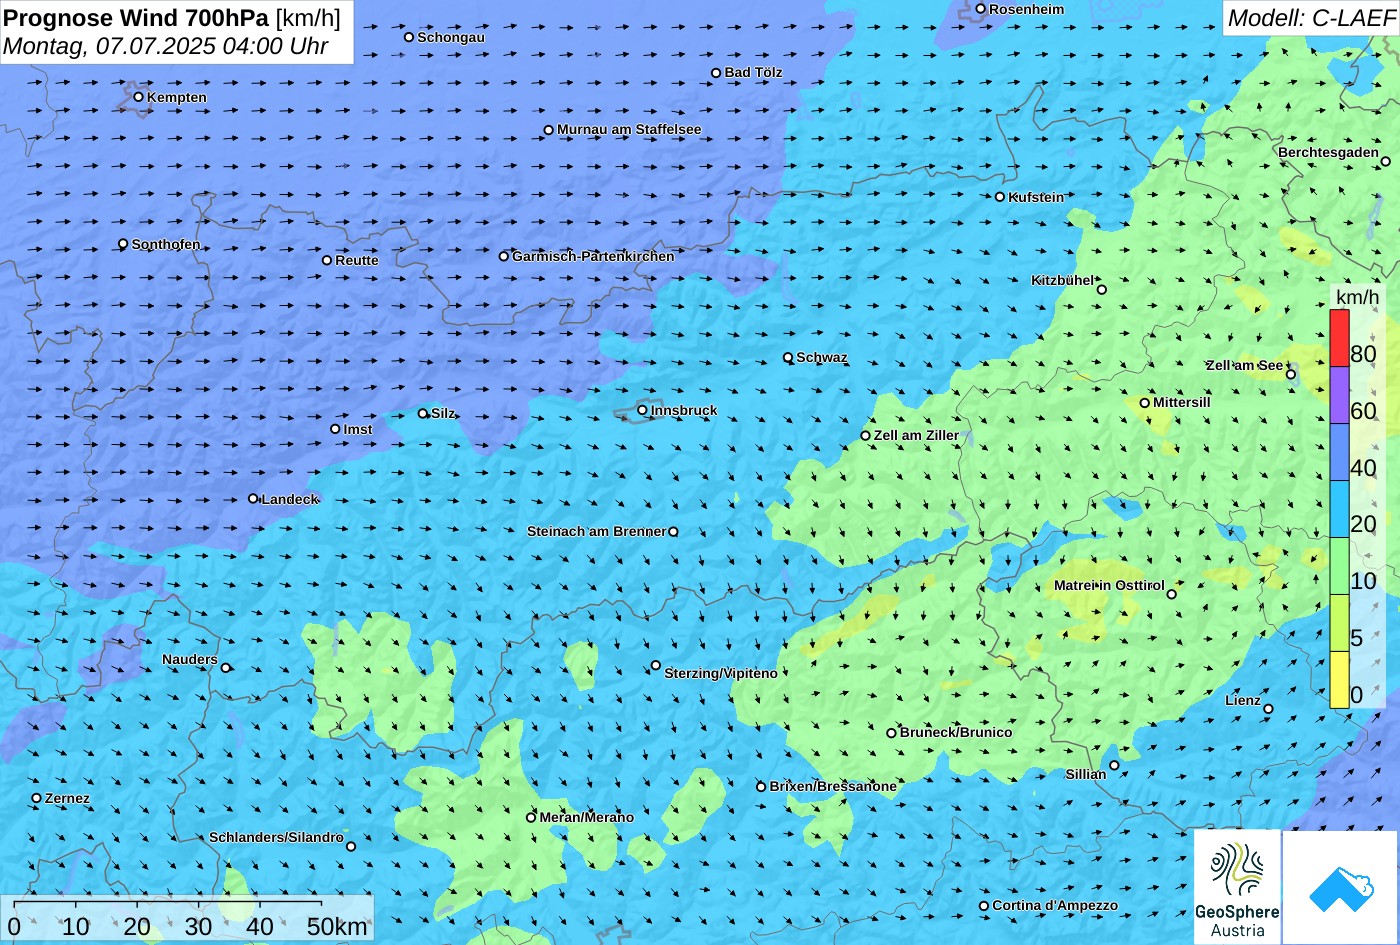Click the green 10 km/h legend swatch
The width and height of the screenshot is (1400, 945).
1339,566
